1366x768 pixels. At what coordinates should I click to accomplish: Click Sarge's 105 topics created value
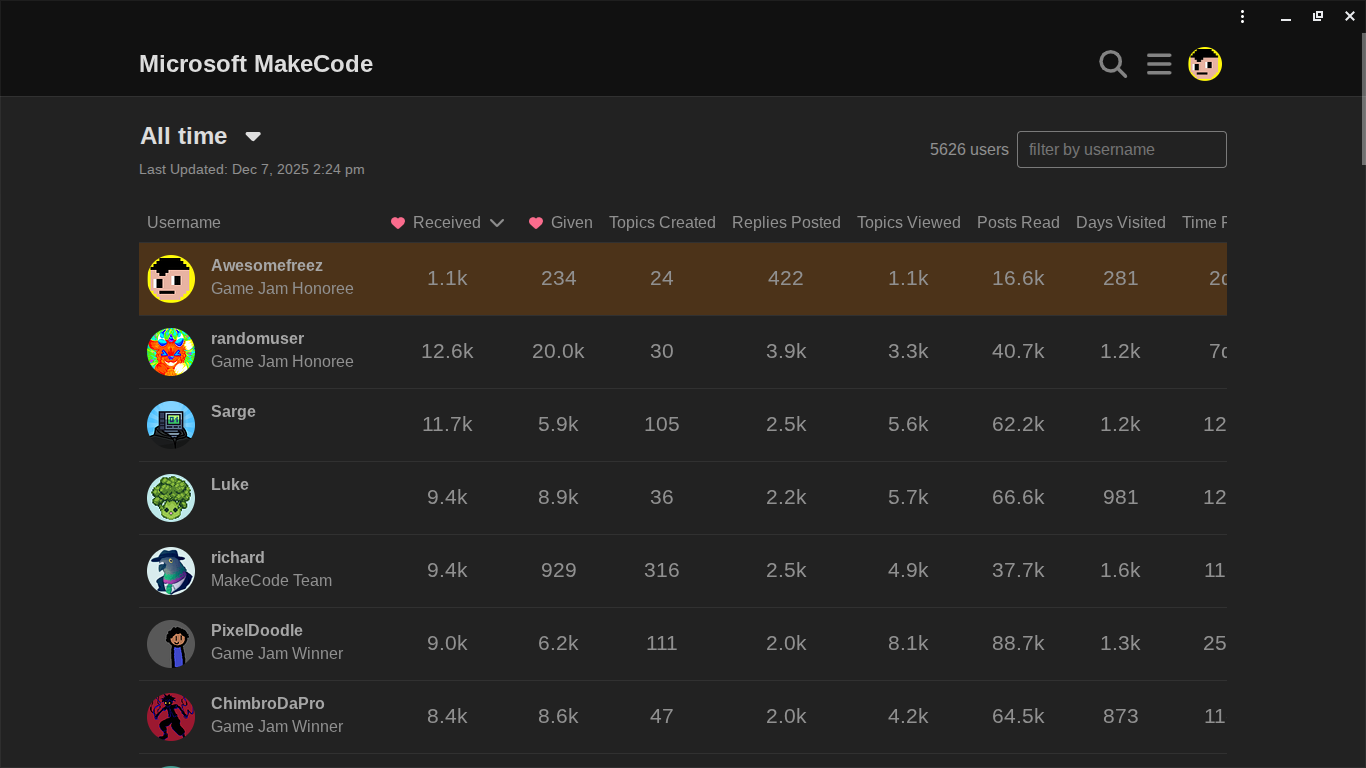pos(662,425)
